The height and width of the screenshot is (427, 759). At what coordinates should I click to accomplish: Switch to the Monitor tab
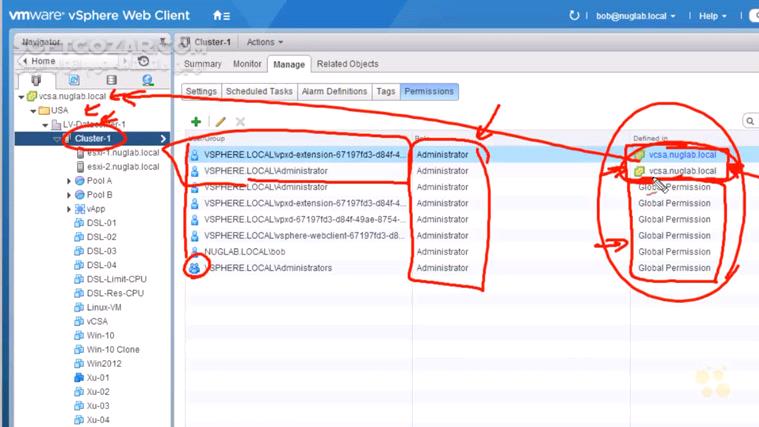(247, 64)
